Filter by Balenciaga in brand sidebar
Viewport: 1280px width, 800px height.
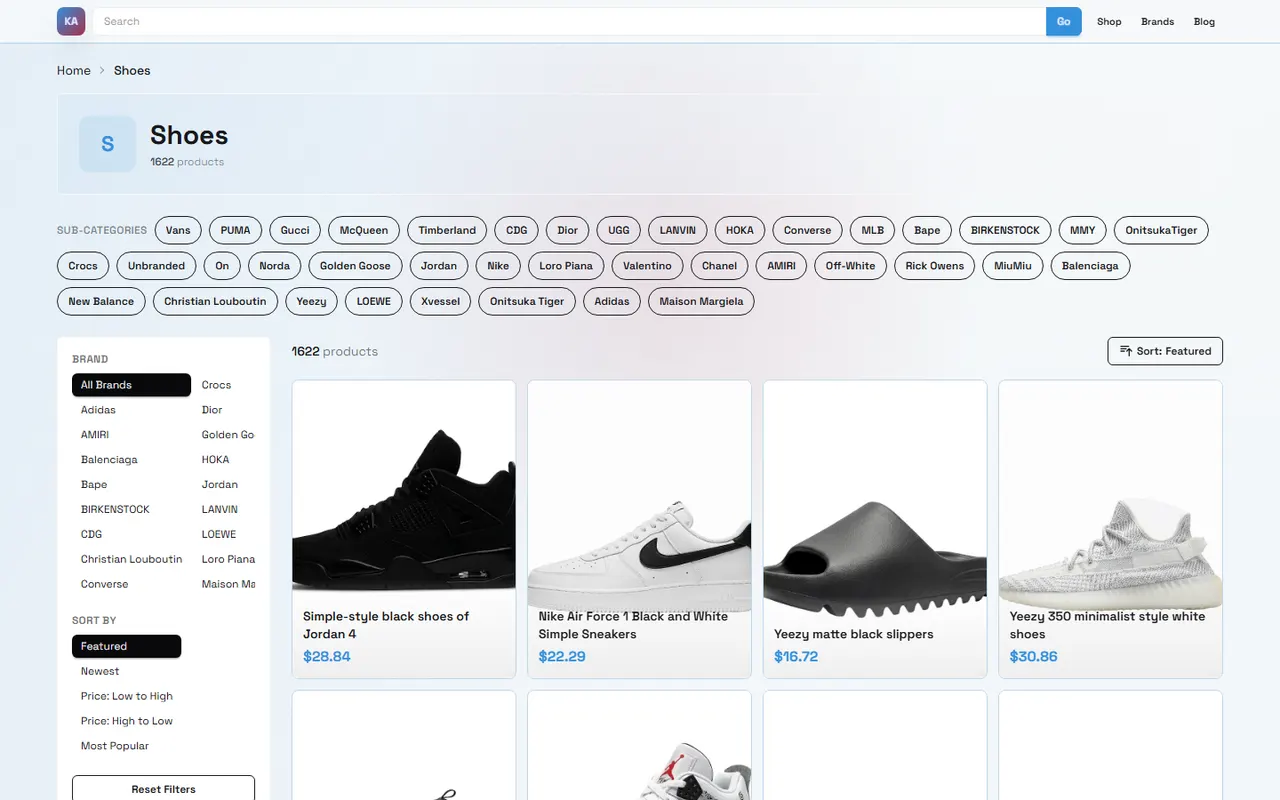tap(131, 460)
